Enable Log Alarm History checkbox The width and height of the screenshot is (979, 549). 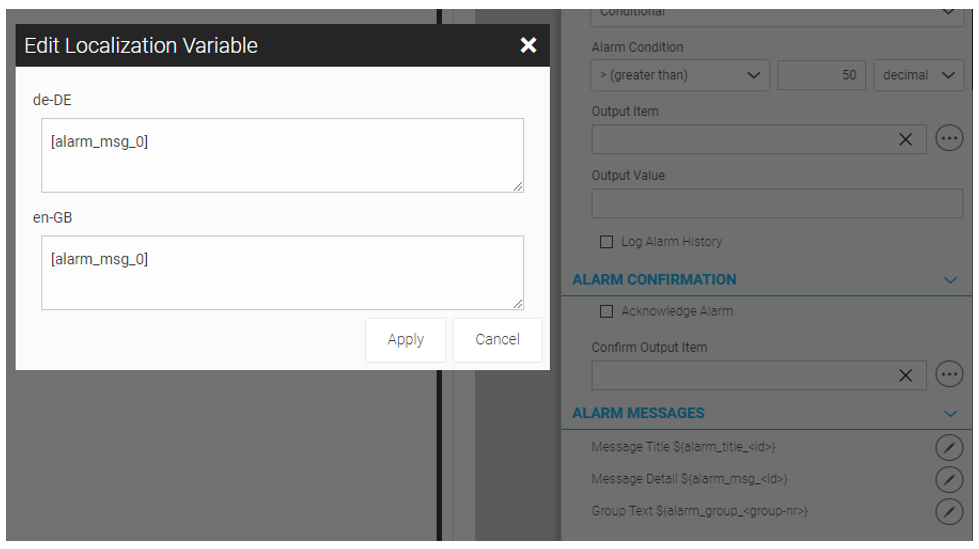coord(606,241)
